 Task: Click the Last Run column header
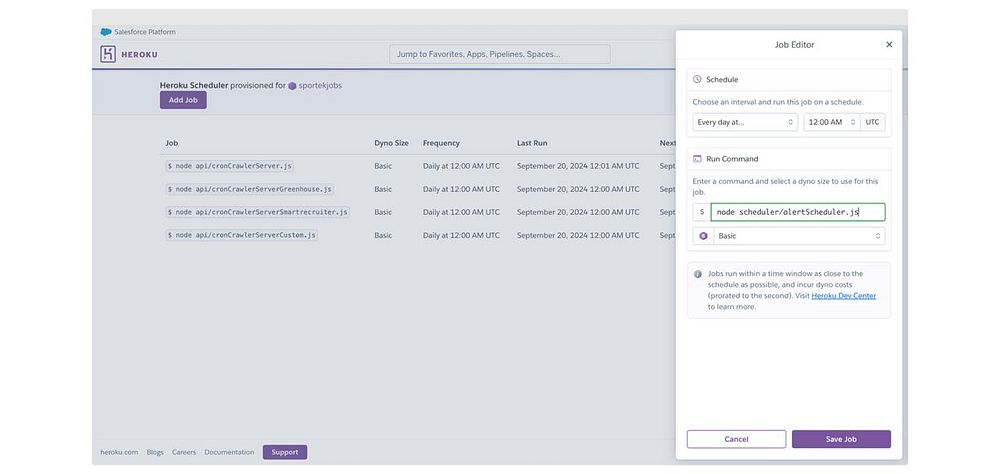532,144
